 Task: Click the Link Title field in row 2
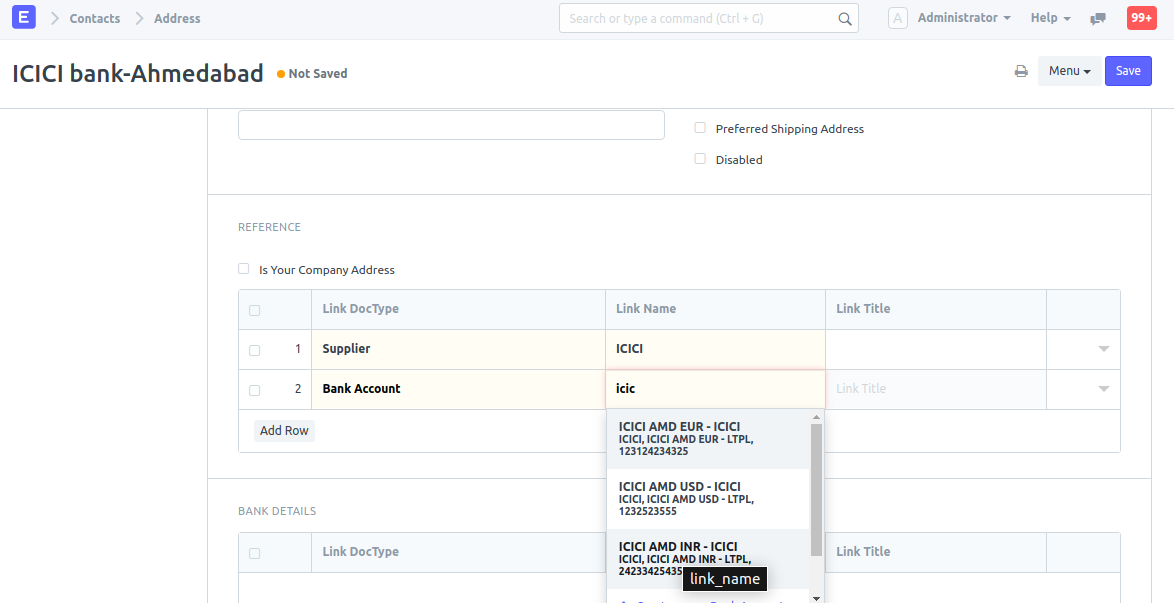tap(936, 389)
